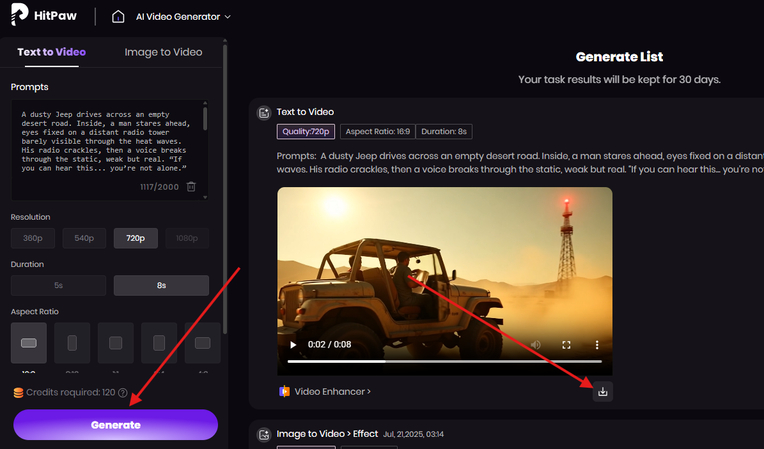Switch to the Text to Video tab
This screenshot has width=764, height=449.
[x=52, y=52]
